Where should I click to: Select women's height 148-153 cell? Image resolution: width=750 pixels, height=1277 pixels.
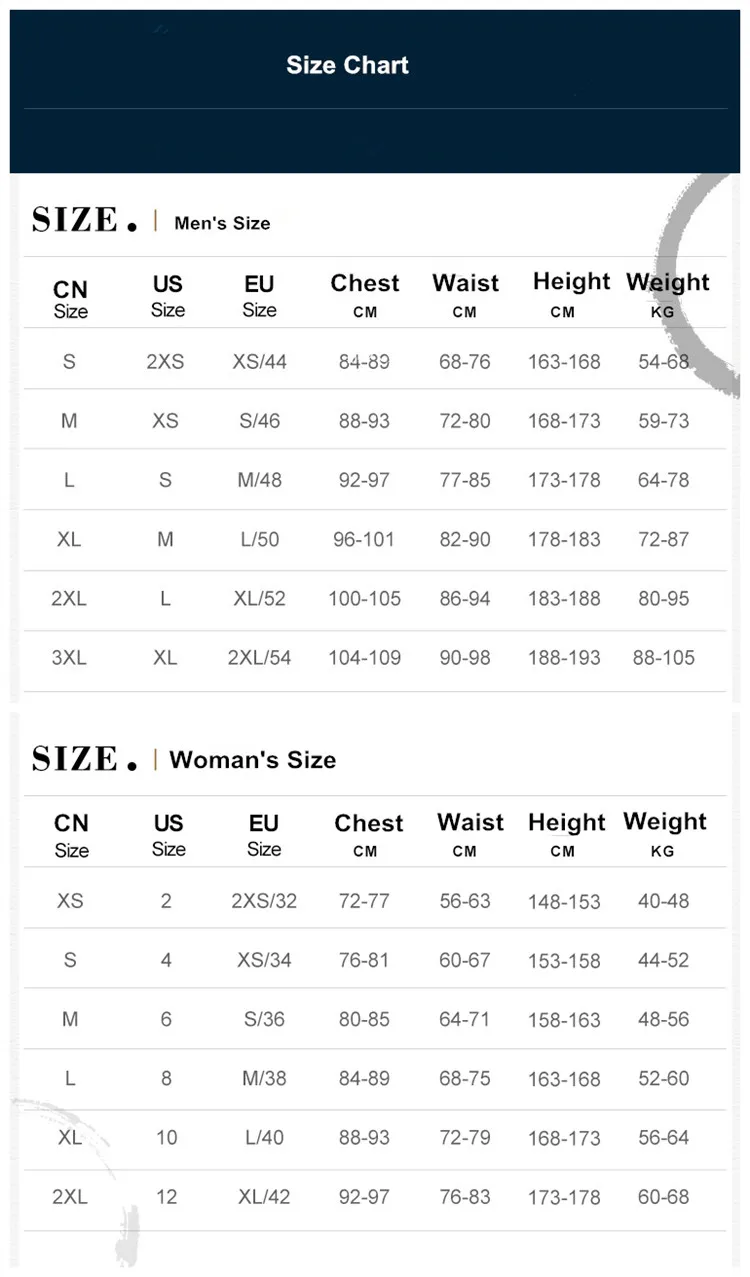pyautogui.click(x=564, y=902)
